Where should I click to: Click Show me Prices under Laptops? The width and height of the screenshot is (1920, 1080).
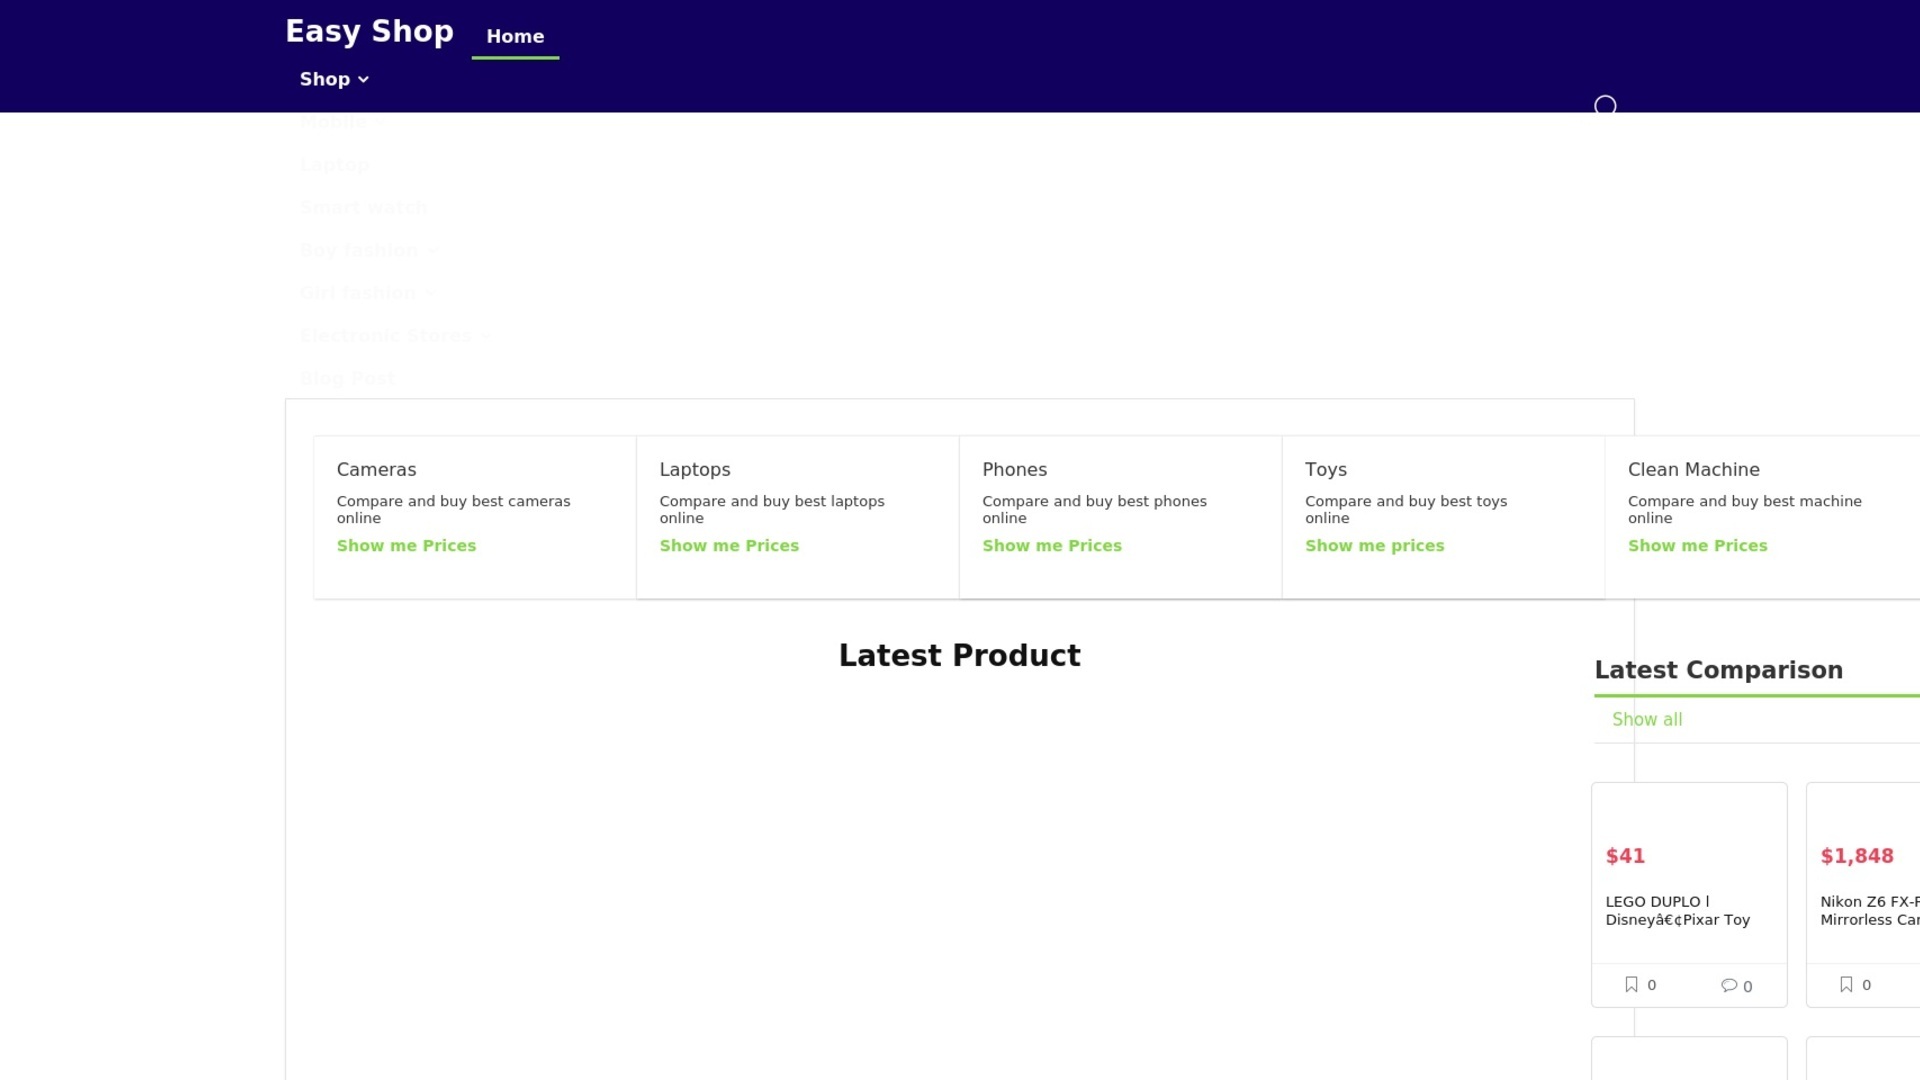[x=729, y=546]
